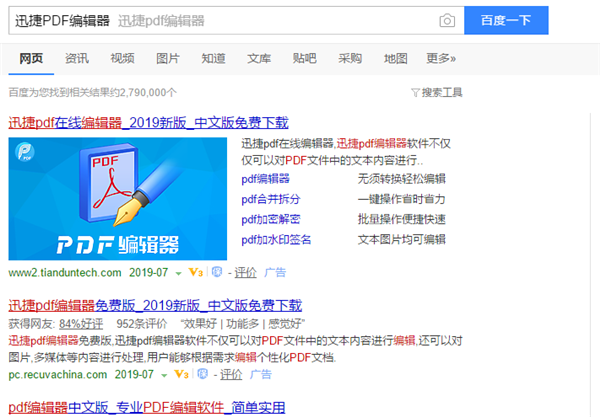Switch to the 资讯 tab

[x=77, y=59]
